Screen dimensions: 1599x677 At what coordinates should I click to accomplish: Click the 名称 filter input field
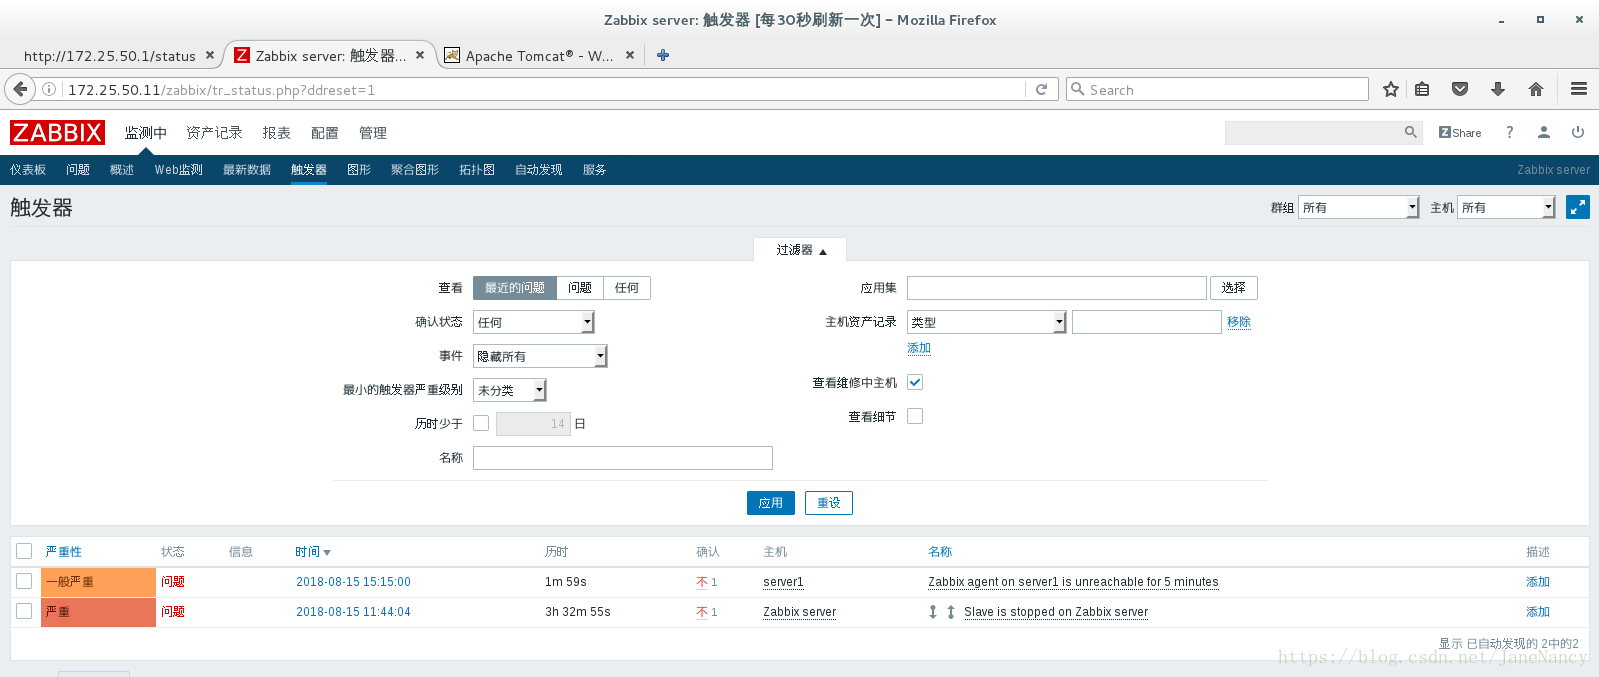tap(623, 458)
